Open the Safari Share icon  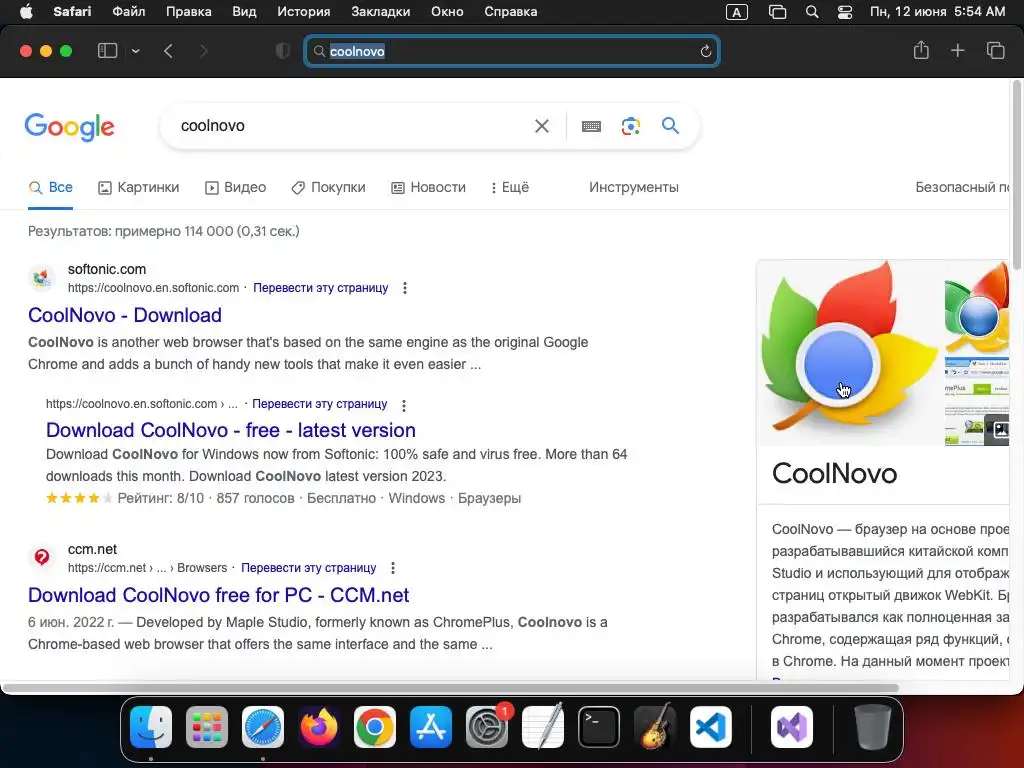click(x=921, y=50)
